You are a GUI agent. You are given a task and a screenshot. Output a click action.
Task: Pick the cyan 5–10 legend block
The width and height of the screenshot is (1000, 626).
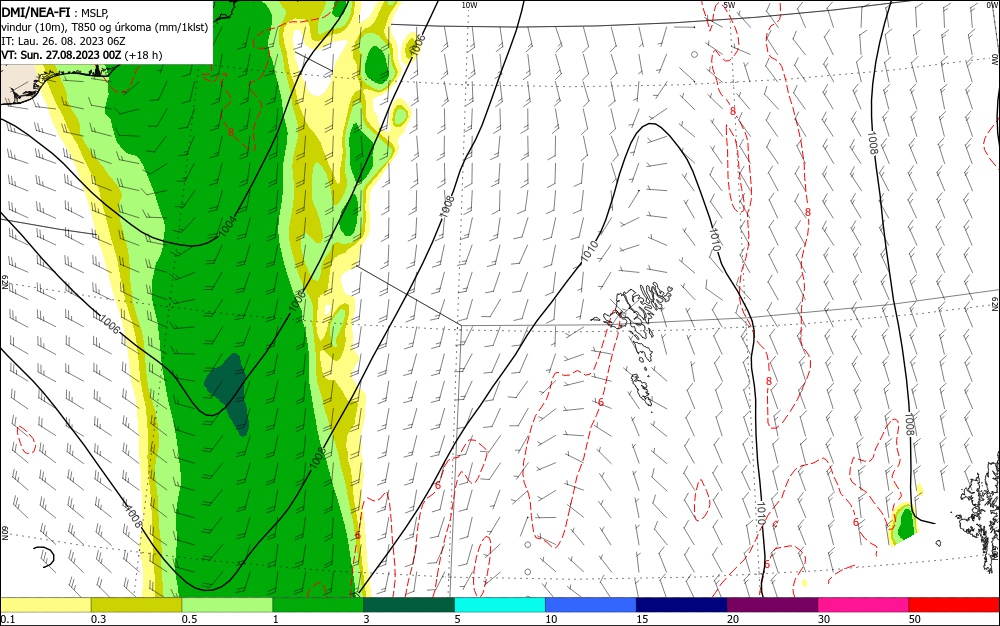pyautogui.click(x=500, y=605)
